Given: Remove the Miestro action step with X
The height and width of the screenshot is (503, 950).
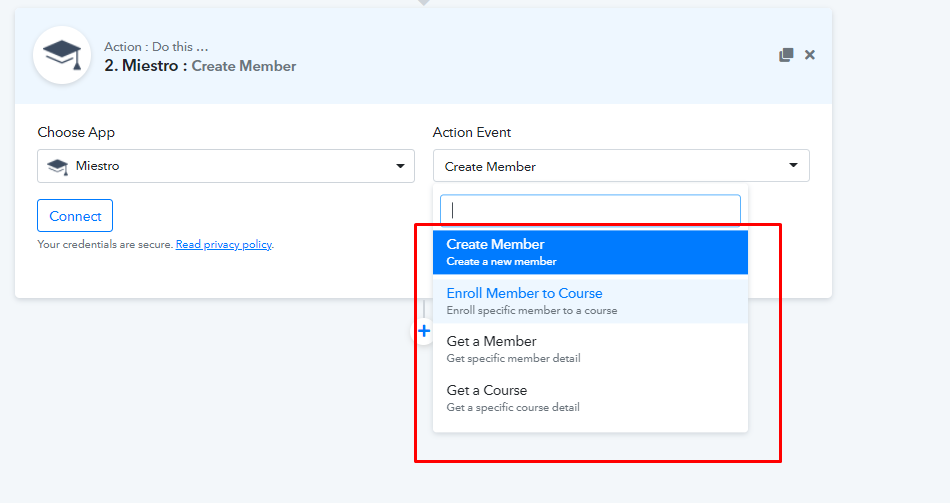Looking at the screenshot, I should point(810,55).
